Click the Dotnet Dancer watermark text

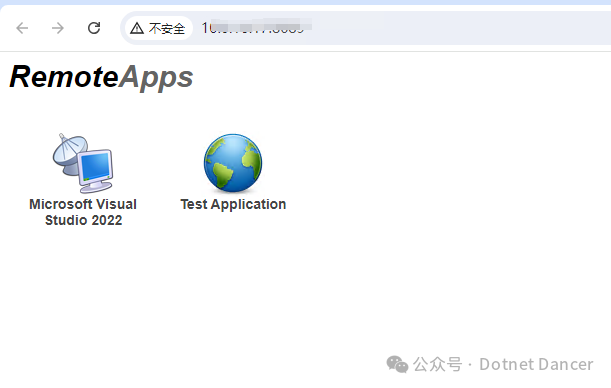coord(536,365)
